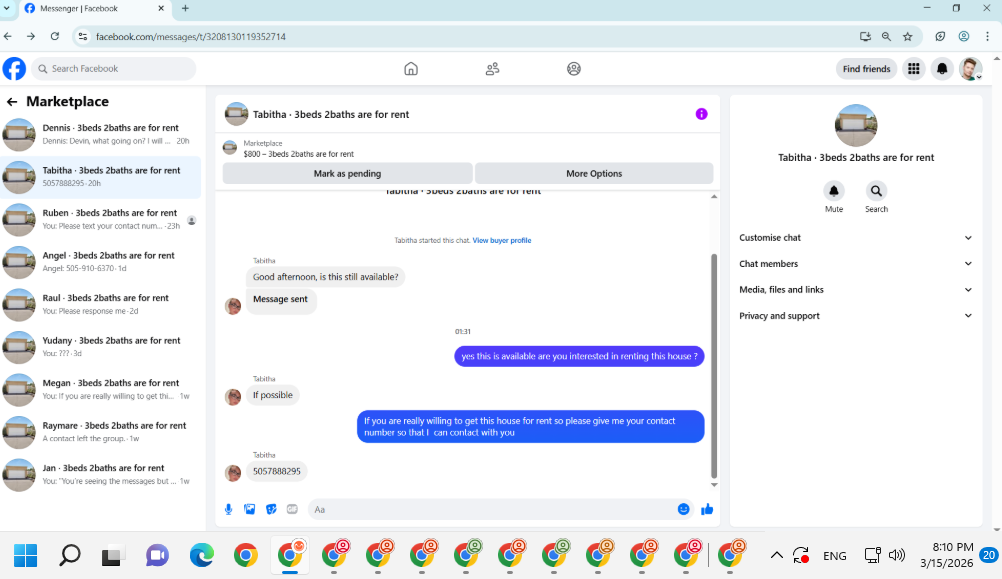Open Windows taskbar search
Screen dimensions: 1002x579
tap(70, 555)
